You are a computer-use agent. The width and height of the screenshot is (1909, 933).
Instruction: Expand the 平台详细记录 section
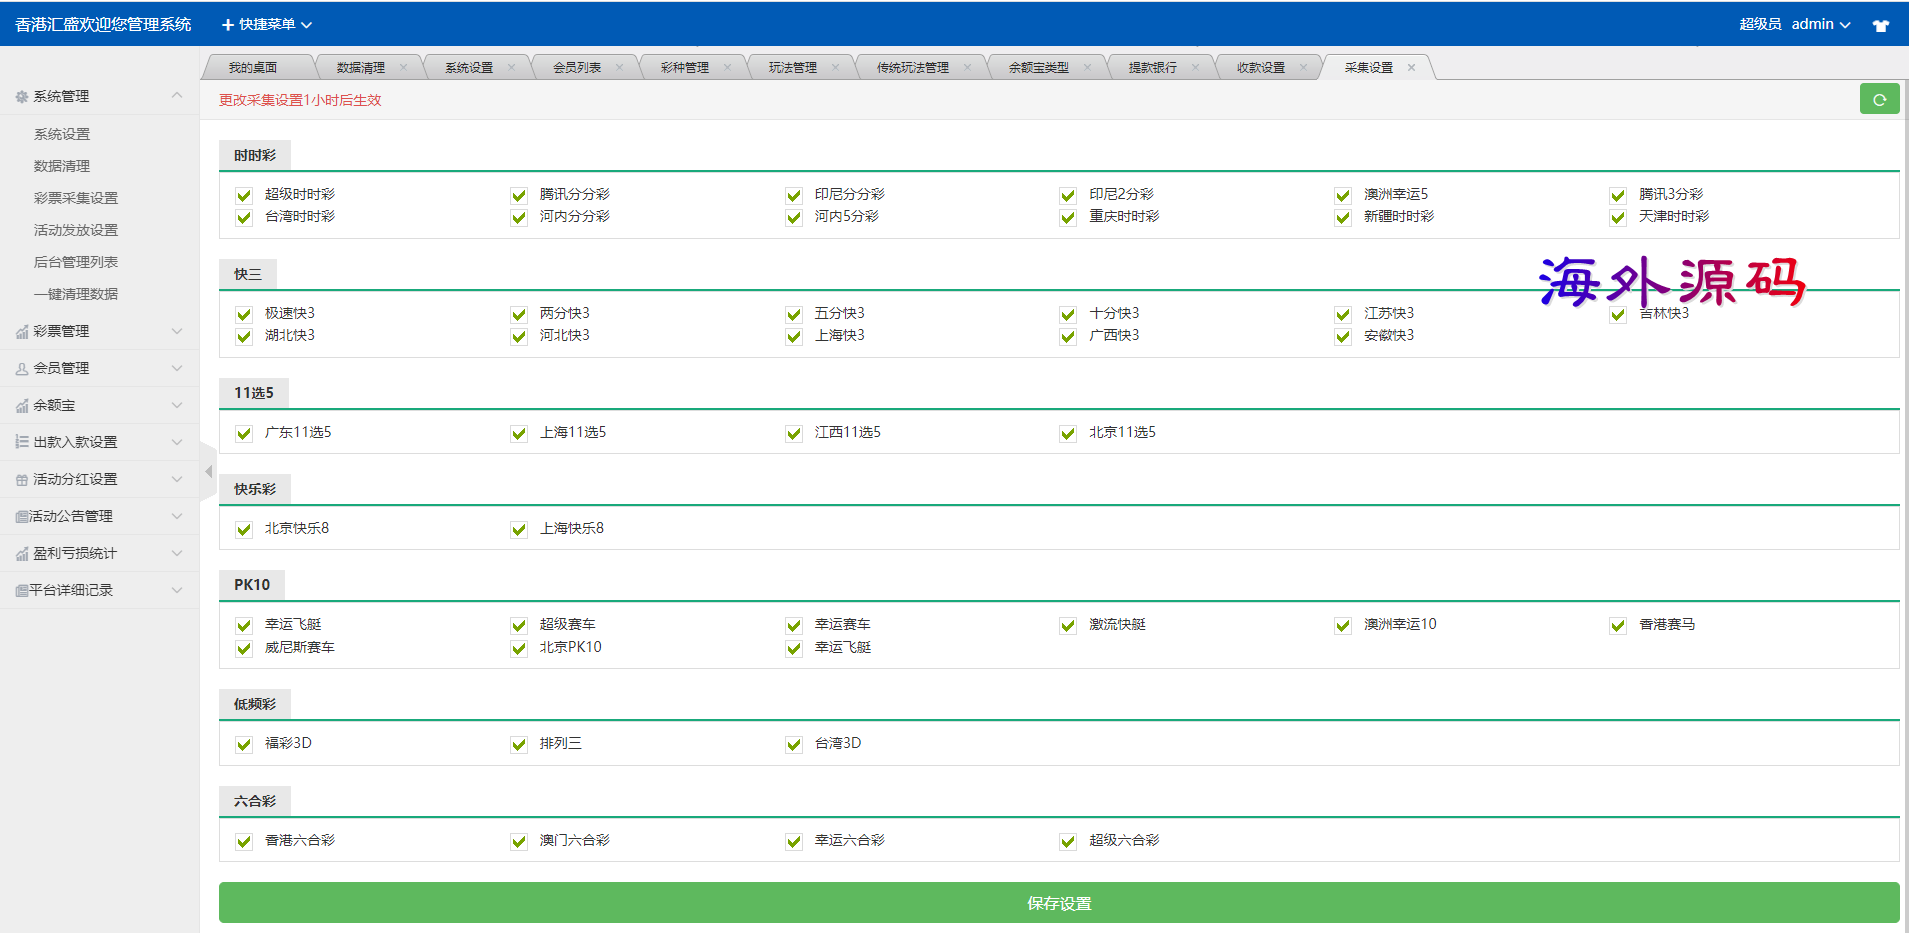click(x=99, y=591)
